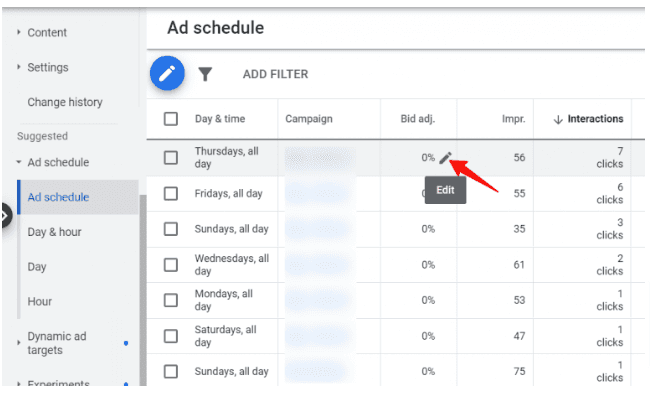Open the Hour view in sidebar

tap(40, 301)
